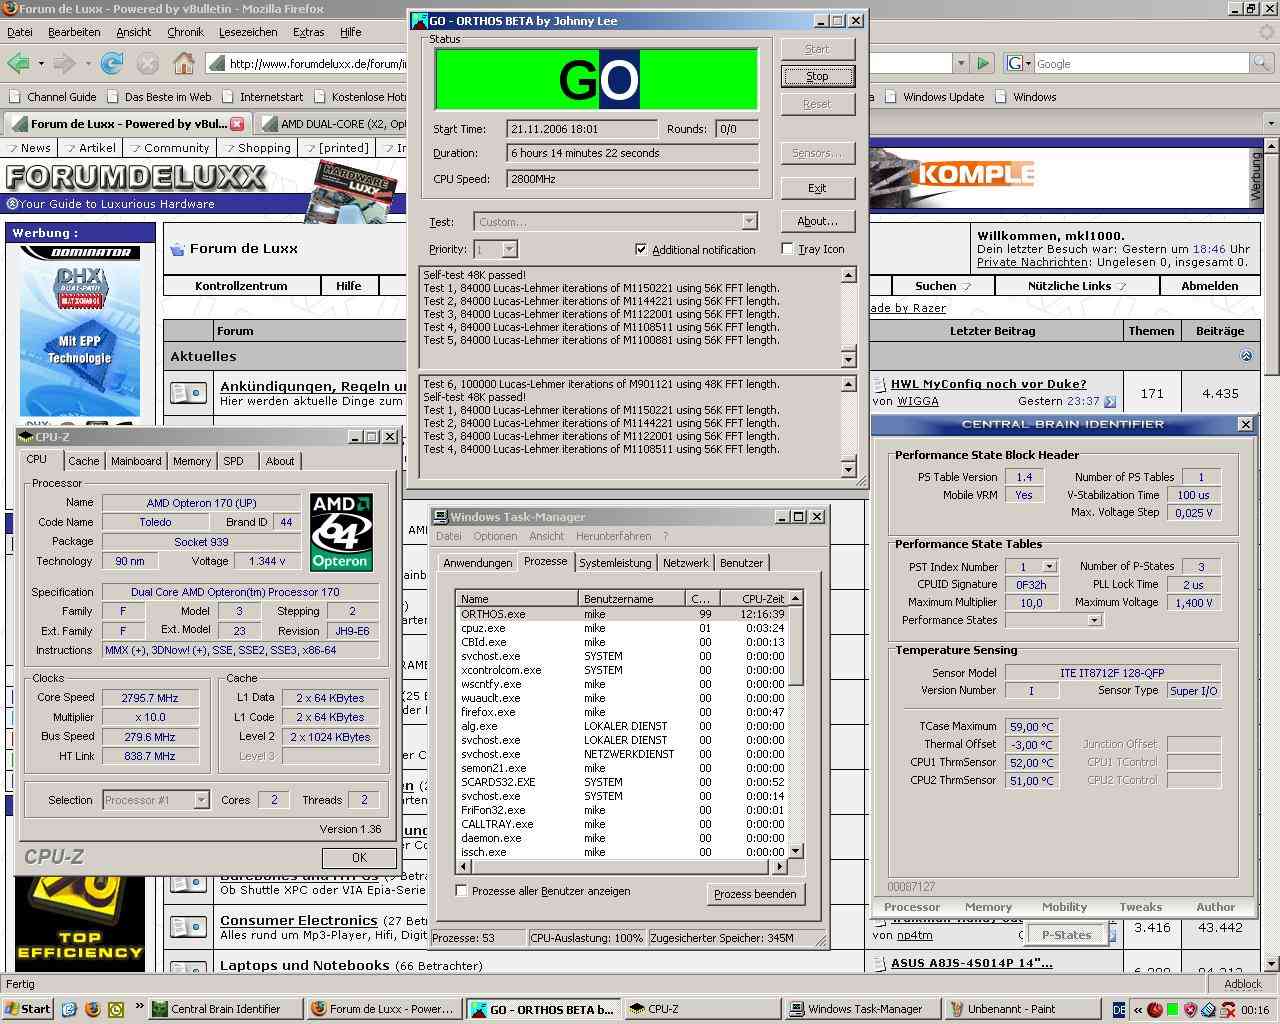Image resolution: width=1280 pixels, height=1024 pixels.
Task: Open the Firefox tab list dropdown arrow
Action: [x=1270, y=123]
